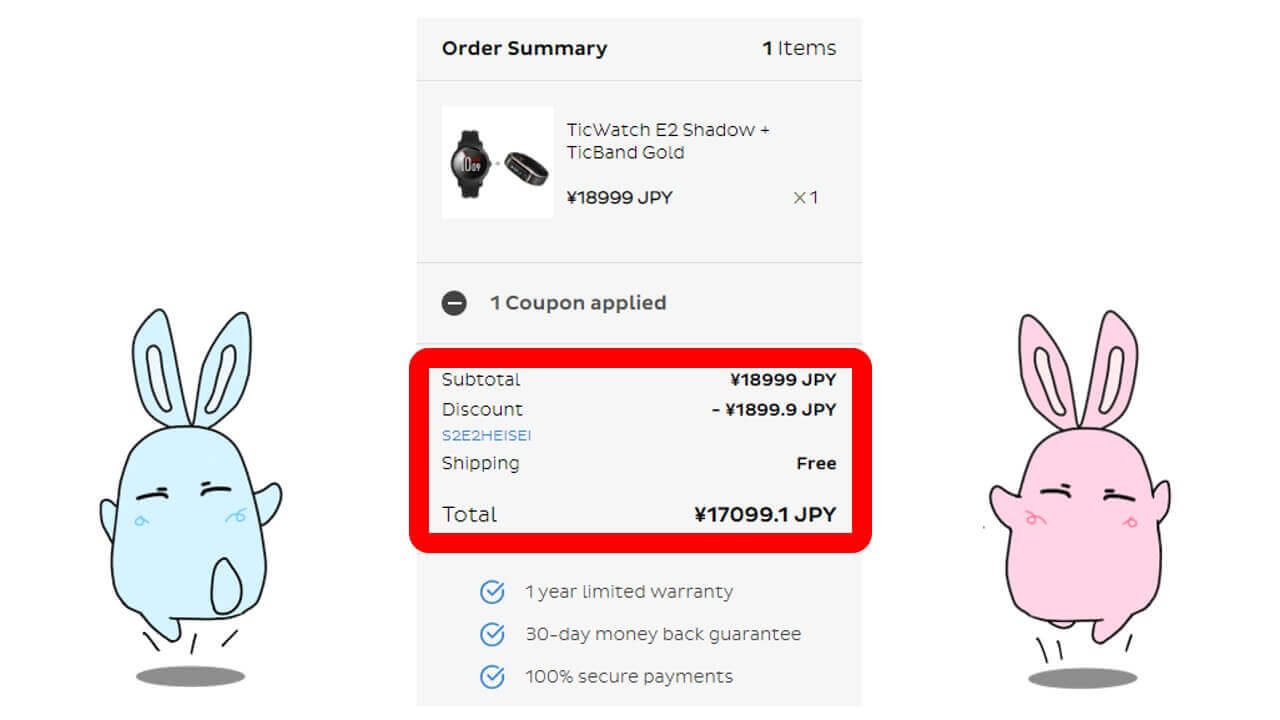
Task: Click the 1 Items count
Action: tap(799, 48)
